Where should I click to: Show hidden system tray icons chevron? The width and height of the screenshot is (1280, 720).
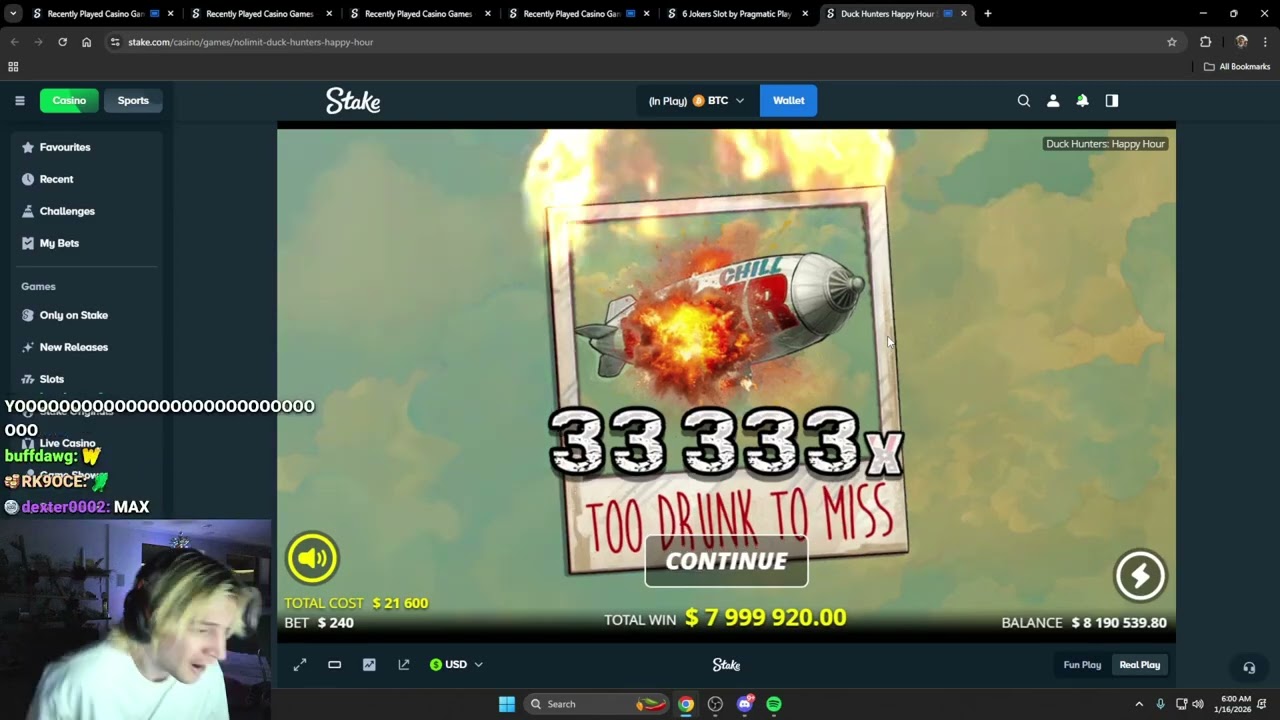click(1138, 704)
